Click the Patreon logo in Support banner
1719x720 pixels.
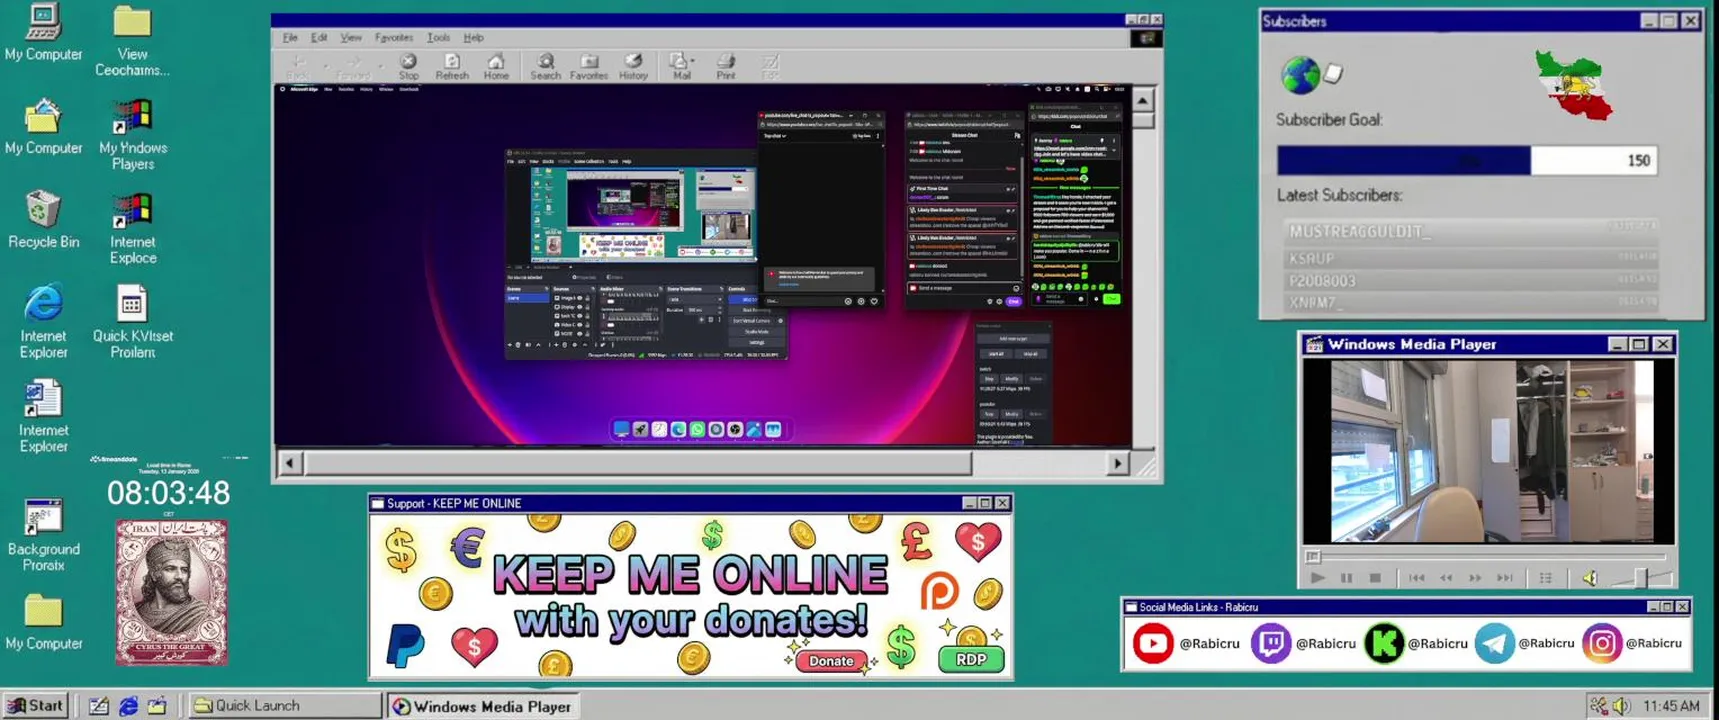click(x=939, y=593)
